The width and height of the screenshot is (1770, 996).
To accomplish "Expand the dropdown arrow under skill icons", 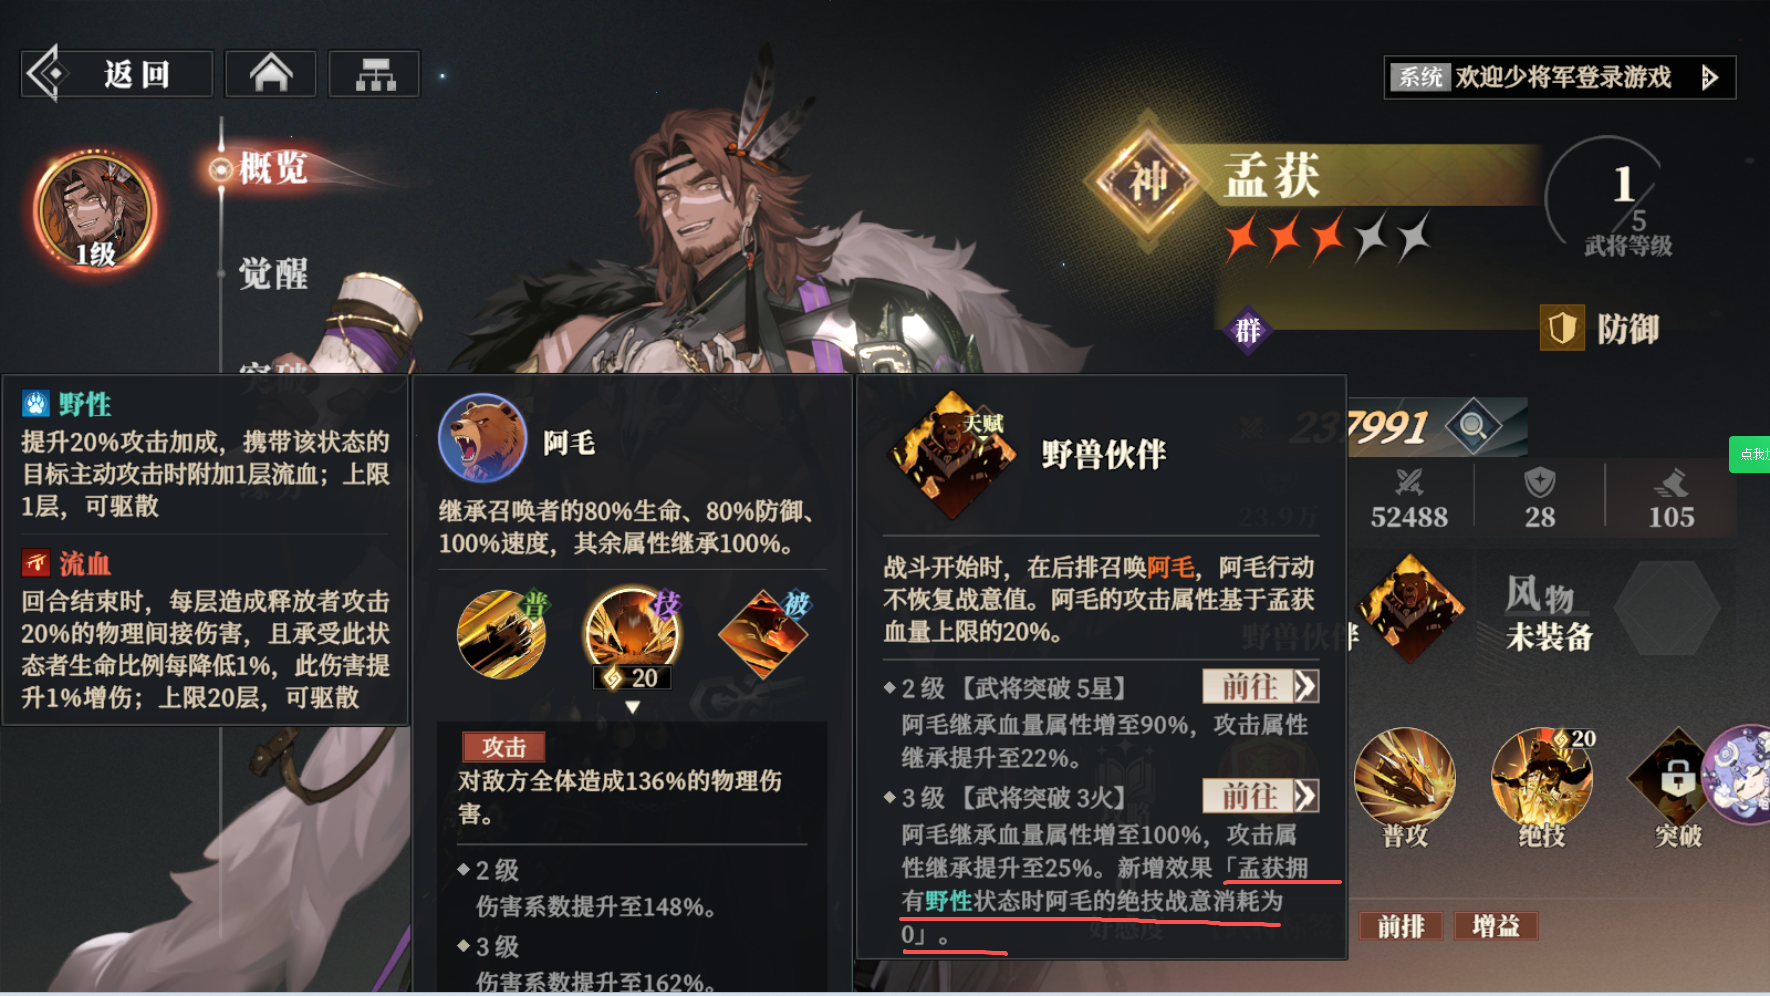I will point(632,707).
